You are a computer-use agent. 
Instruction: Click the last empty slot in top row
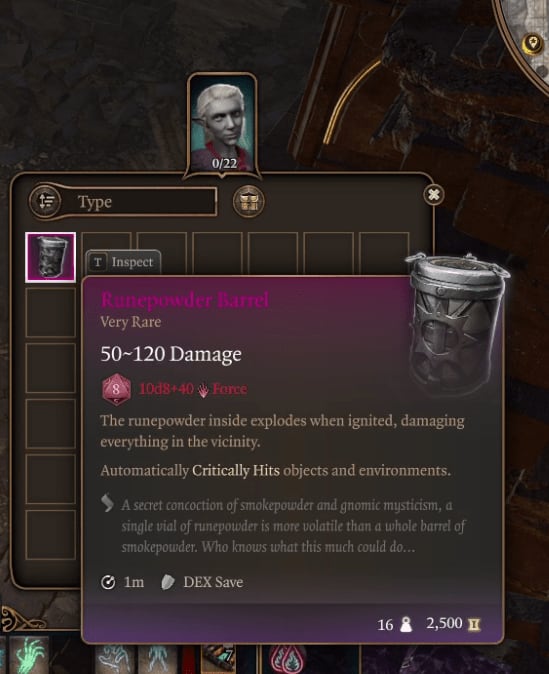pos(384,252)
